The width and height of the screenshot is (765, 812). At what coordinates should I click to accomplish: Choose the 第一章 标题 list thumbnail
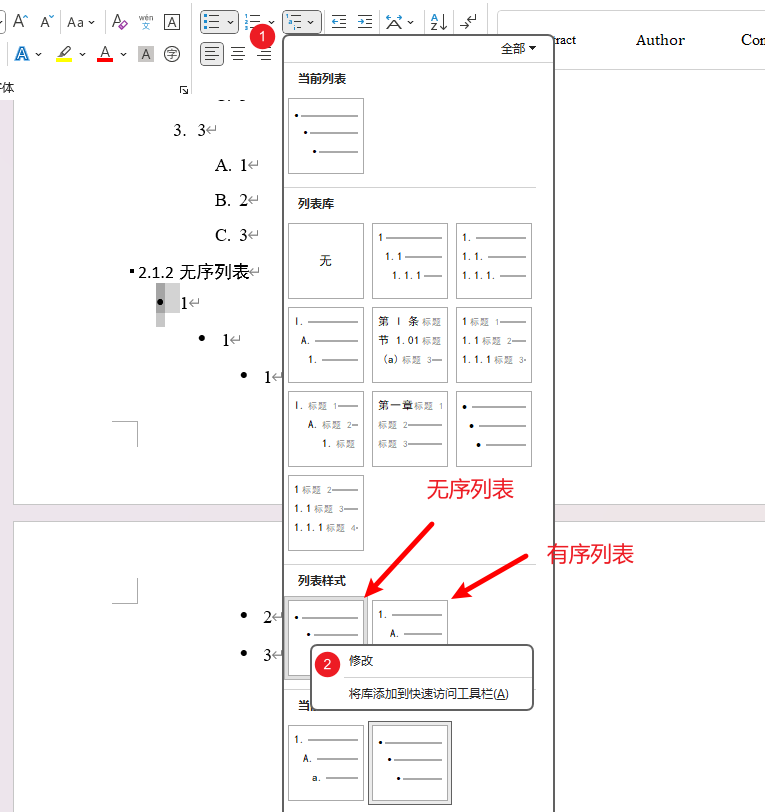point(410,429)
